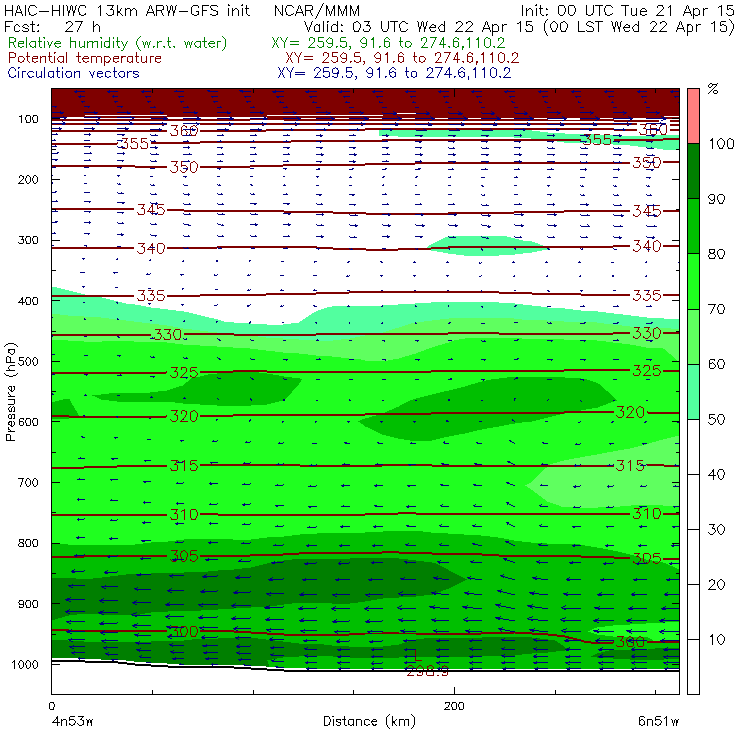Click the '300' pressure axis tick label

pos(28,240)
